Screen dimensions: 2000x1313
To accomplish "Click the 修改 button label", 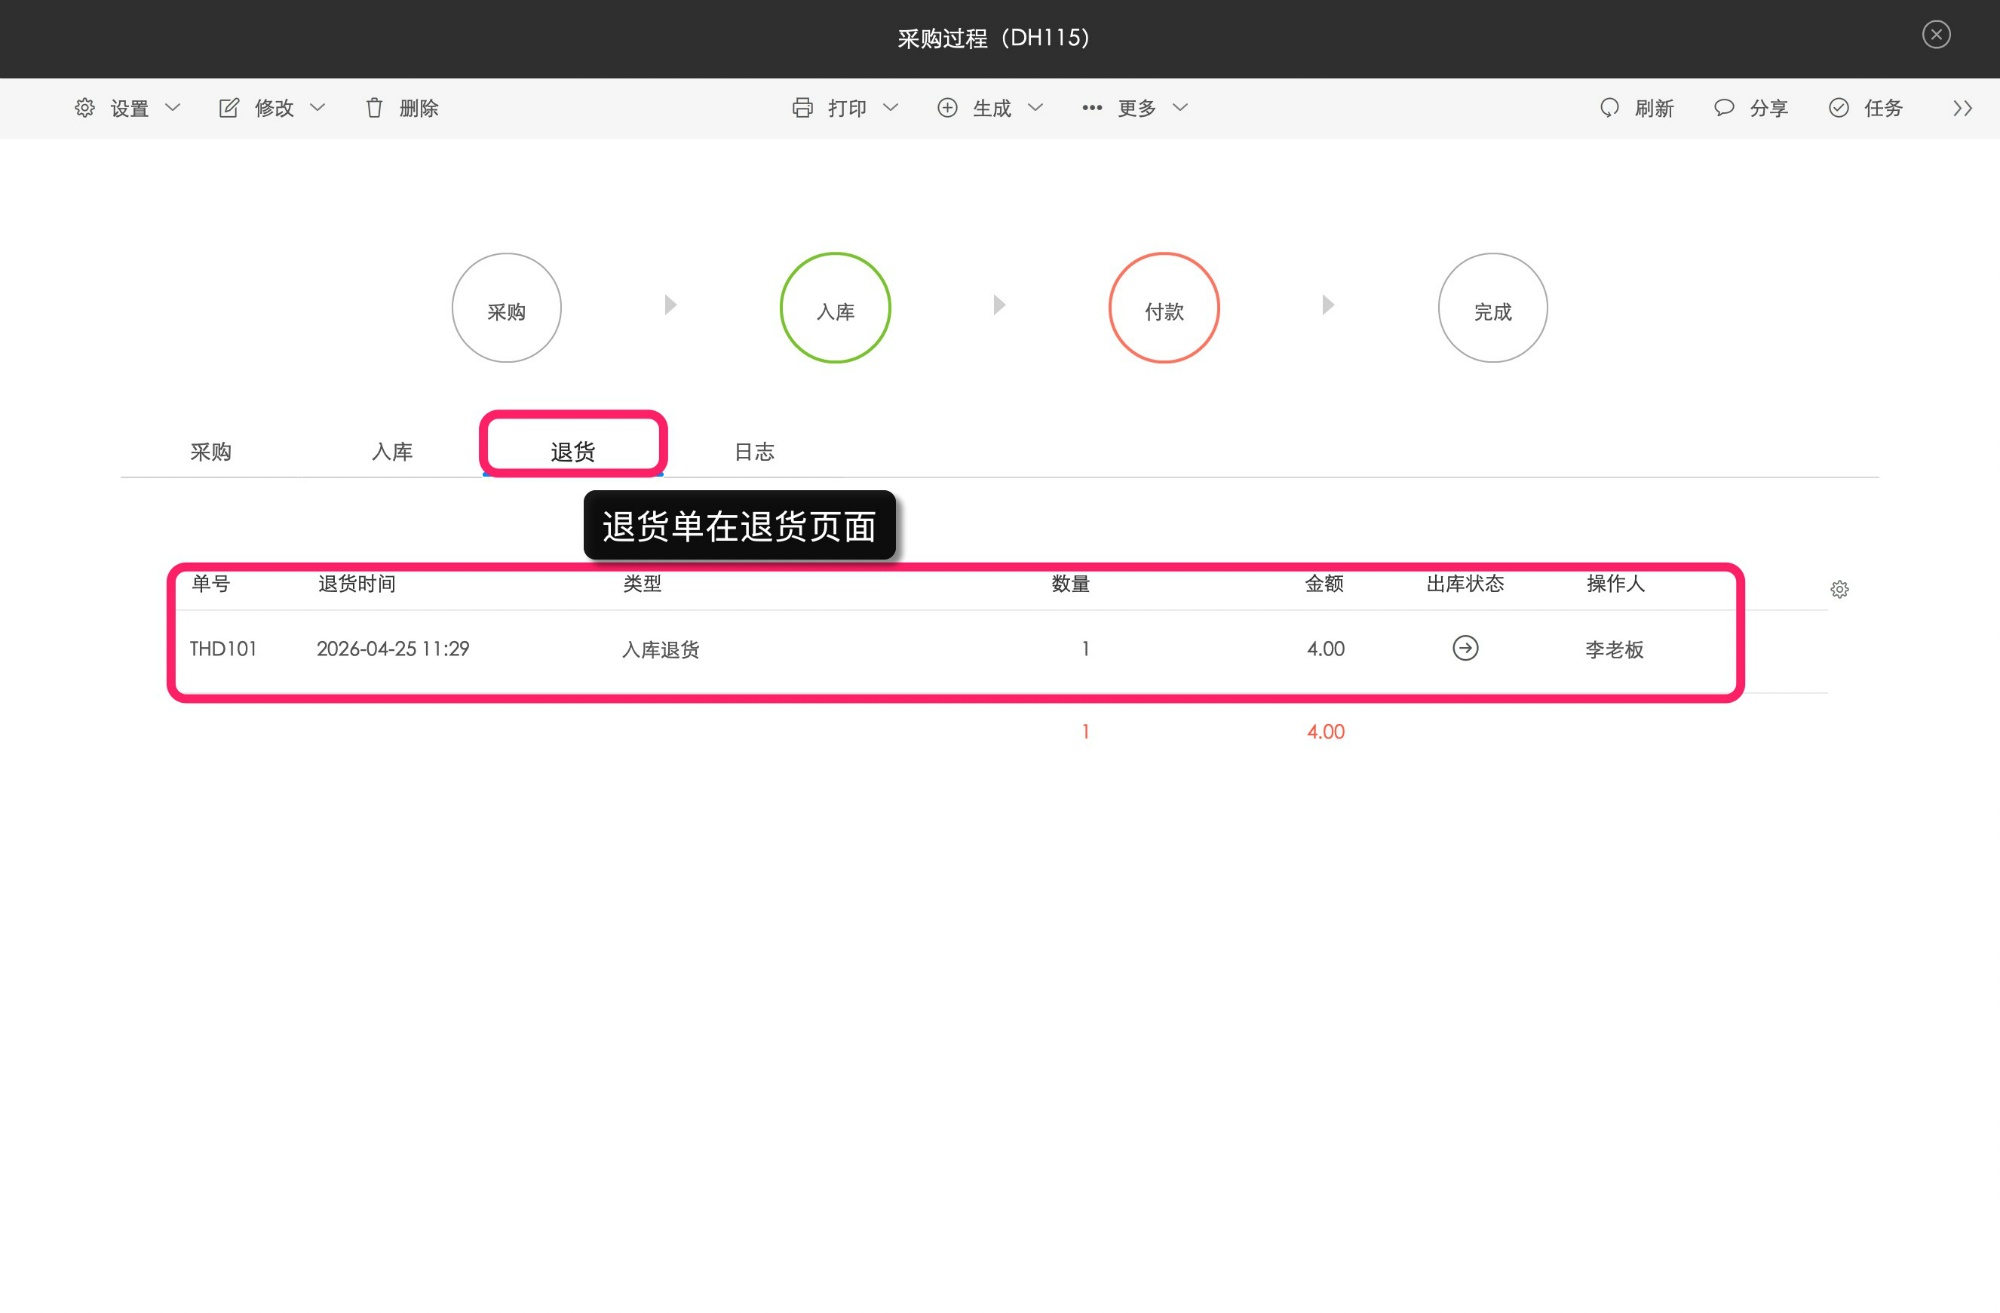I will coord(274,108).
